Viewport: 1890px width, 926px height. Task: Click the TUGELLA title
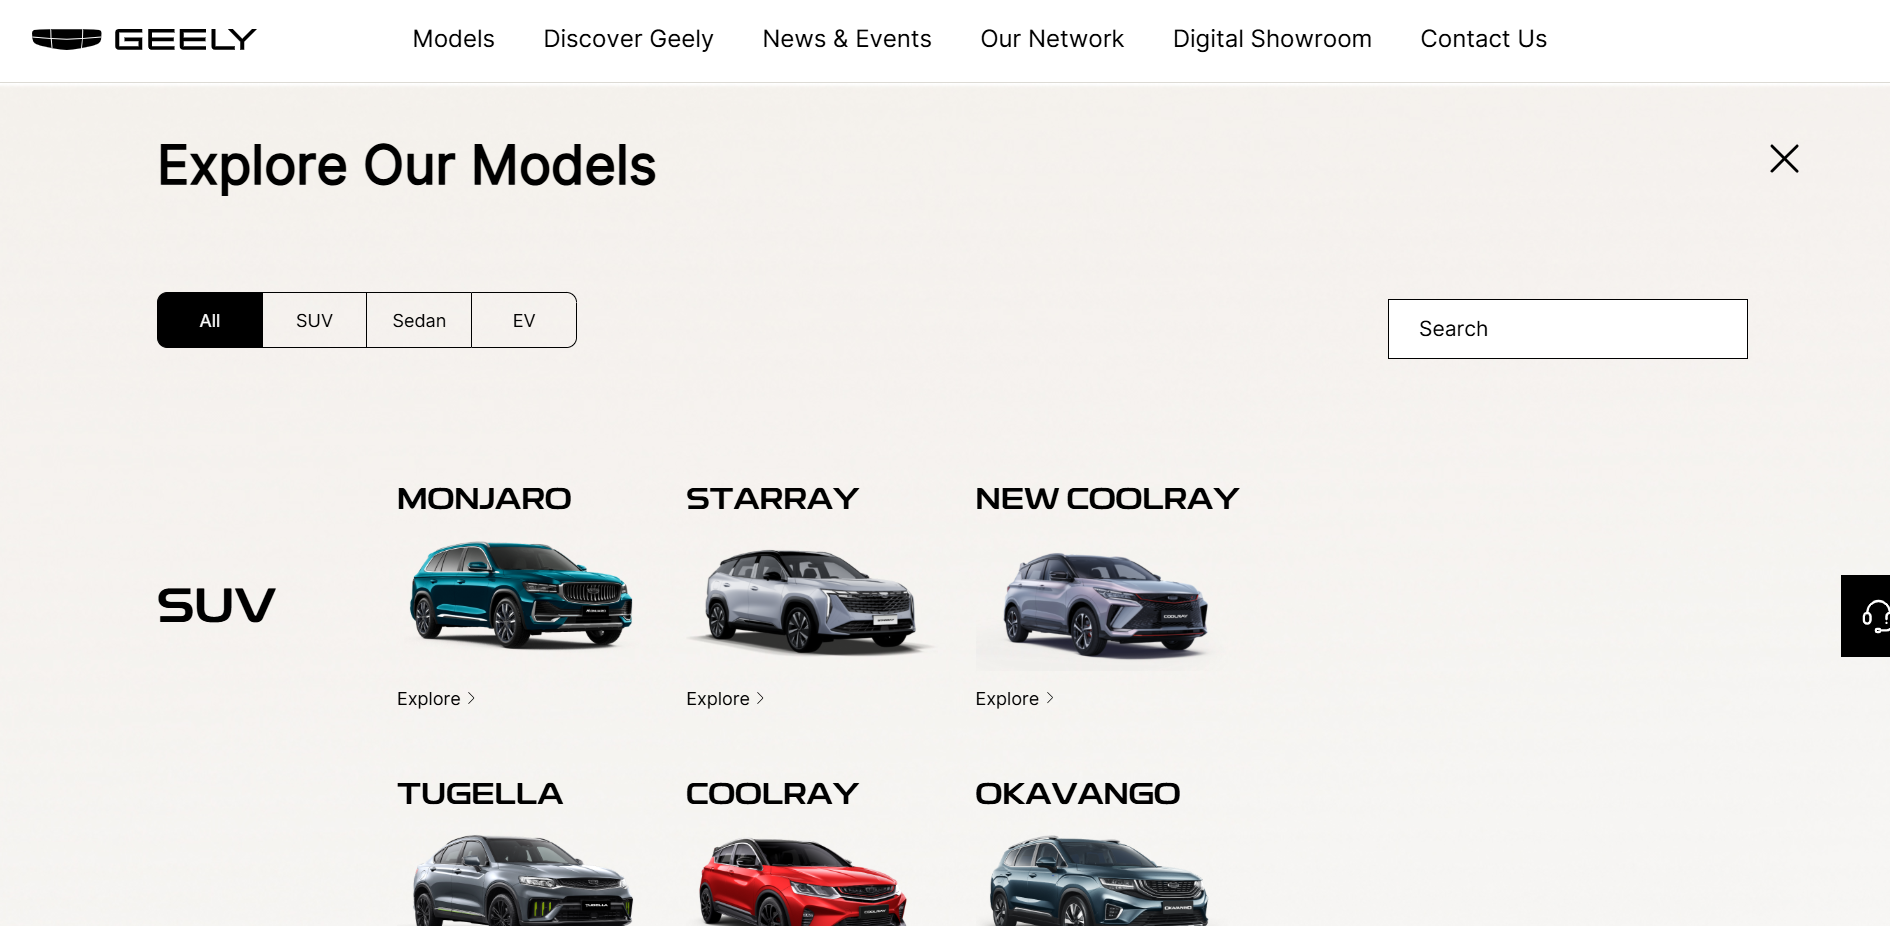(x=480, y=793)
